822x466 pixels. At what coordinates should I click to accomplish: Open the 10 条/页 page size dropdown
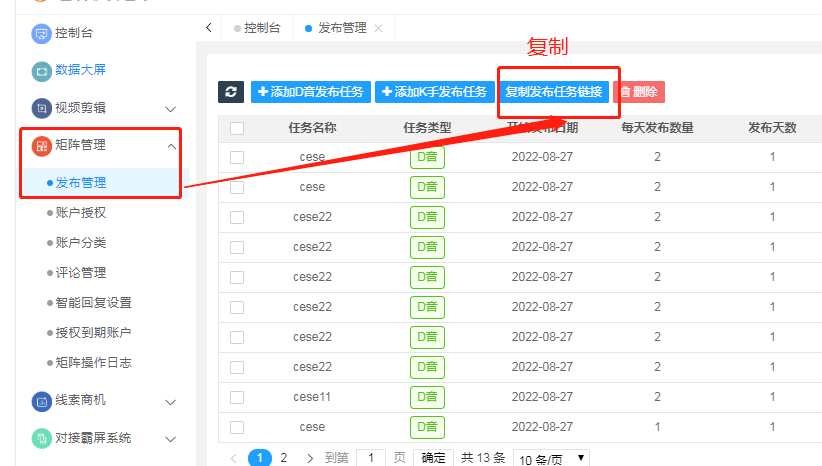[551, 458]
